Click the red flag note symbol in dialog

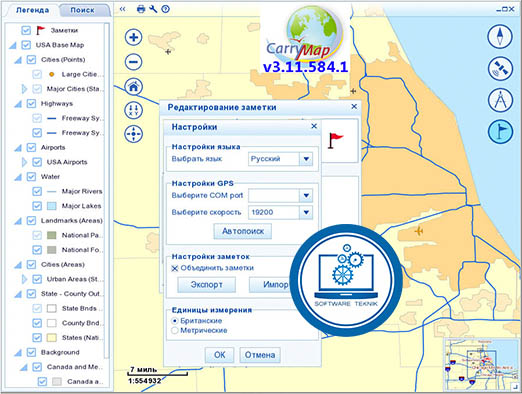click(335, 140)
